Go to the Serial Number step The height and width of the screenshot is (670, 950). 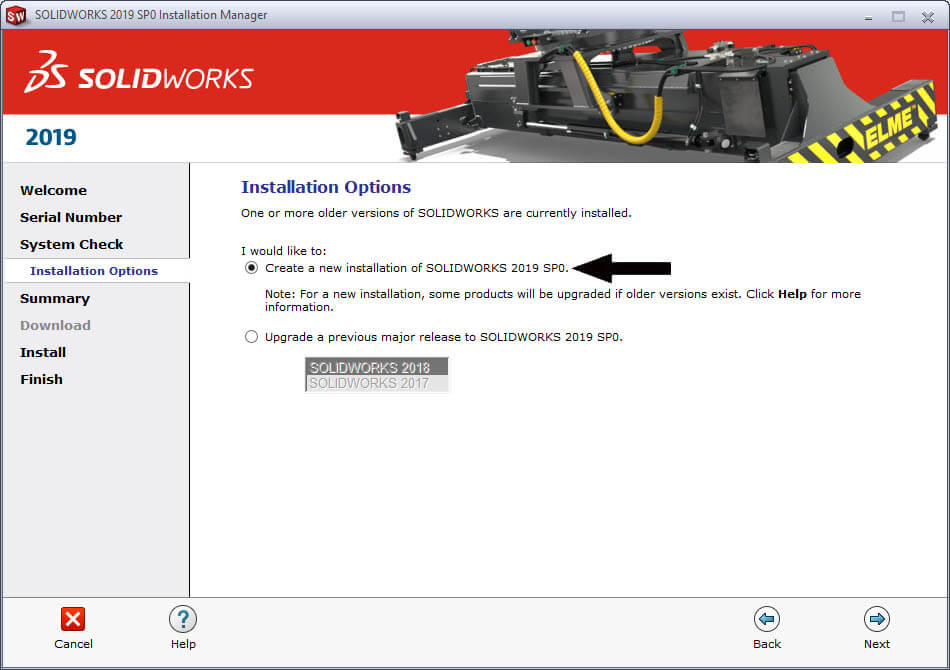click(x=71, y=217)
